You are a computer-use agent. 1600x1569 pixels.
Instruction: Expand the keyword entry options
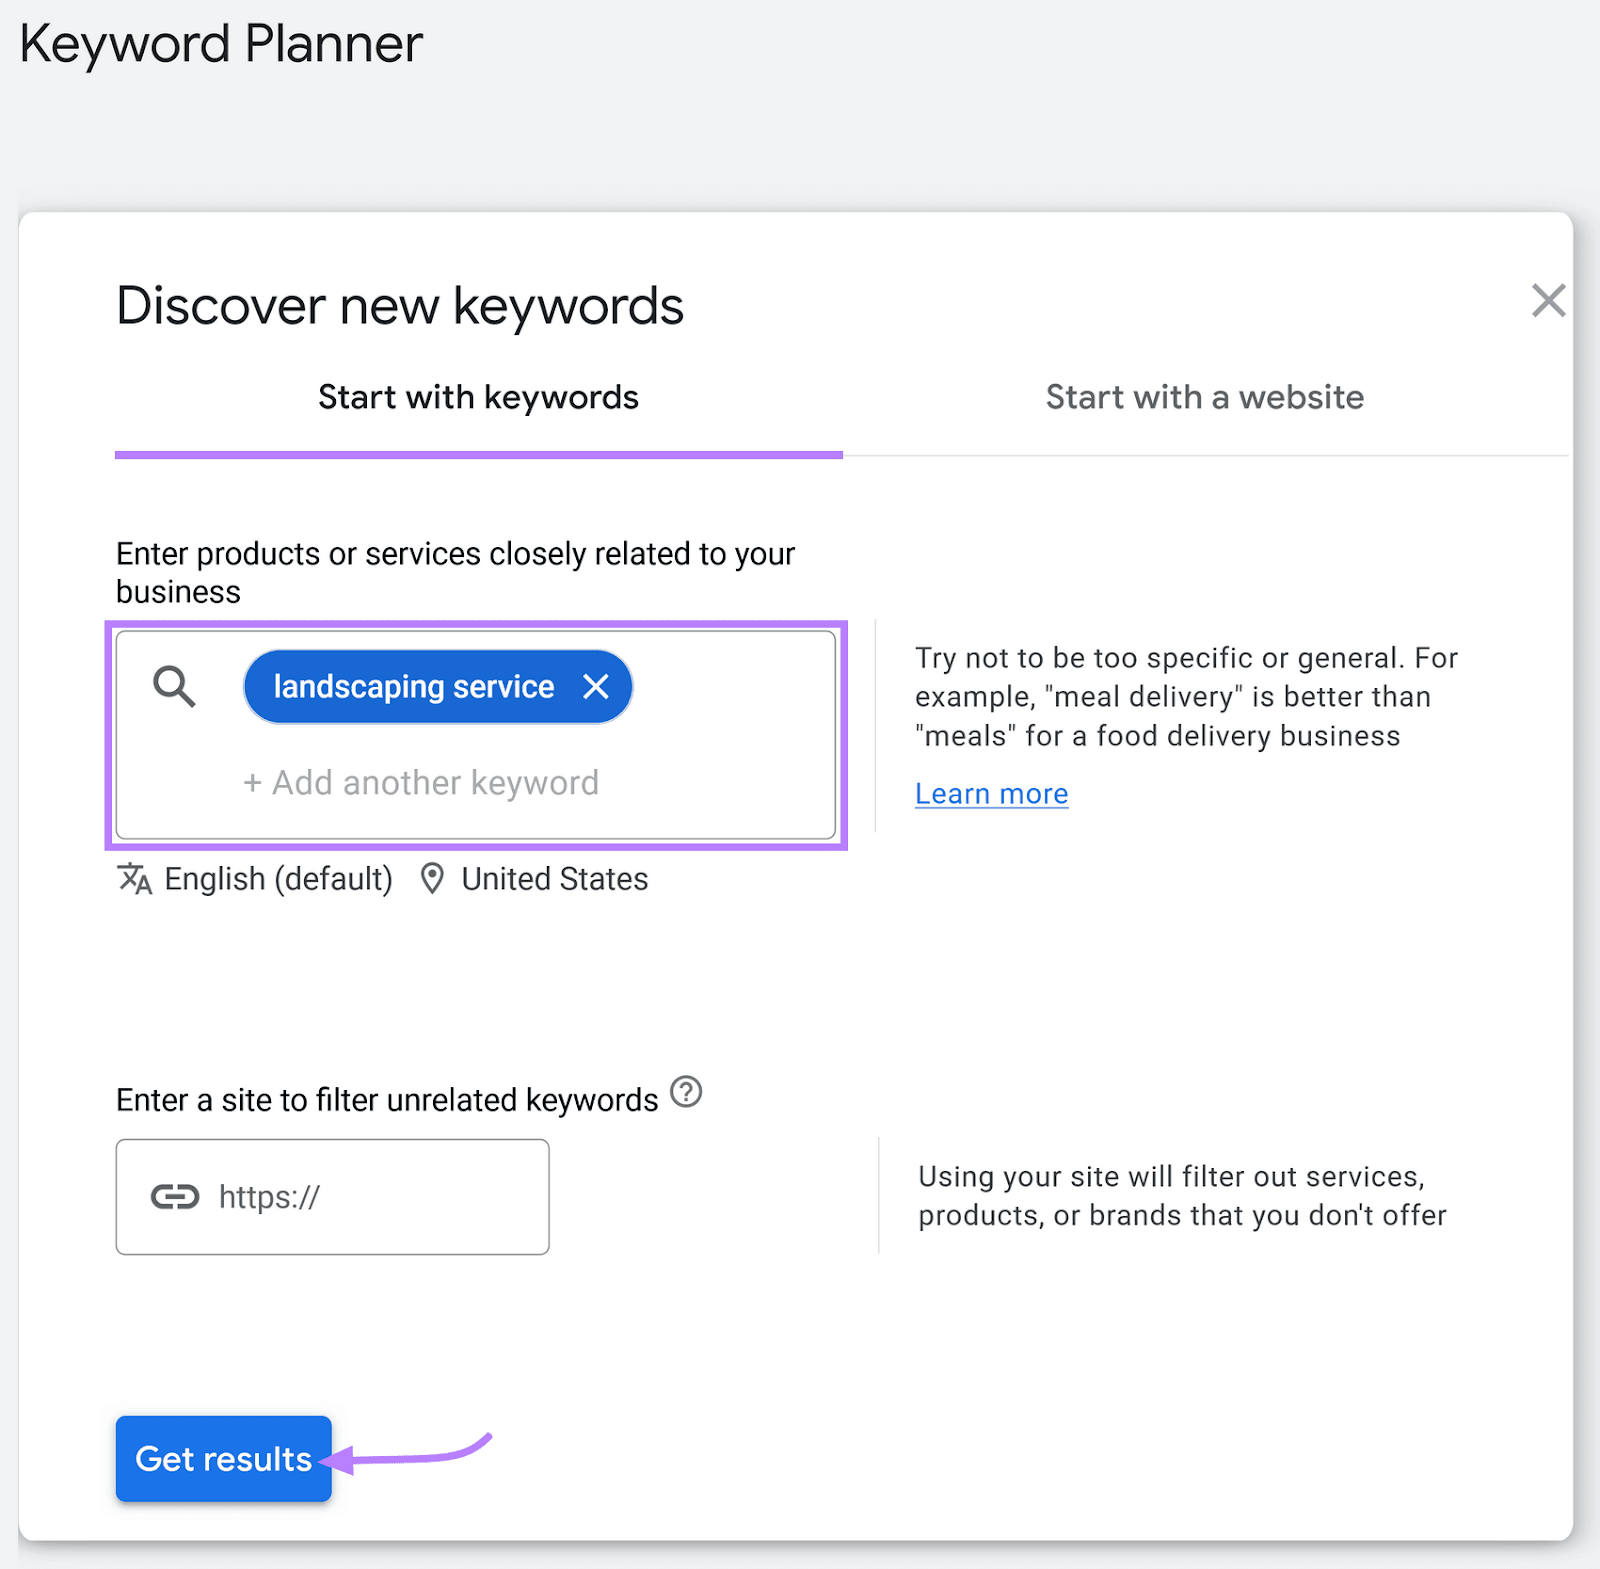click(421, 782)
